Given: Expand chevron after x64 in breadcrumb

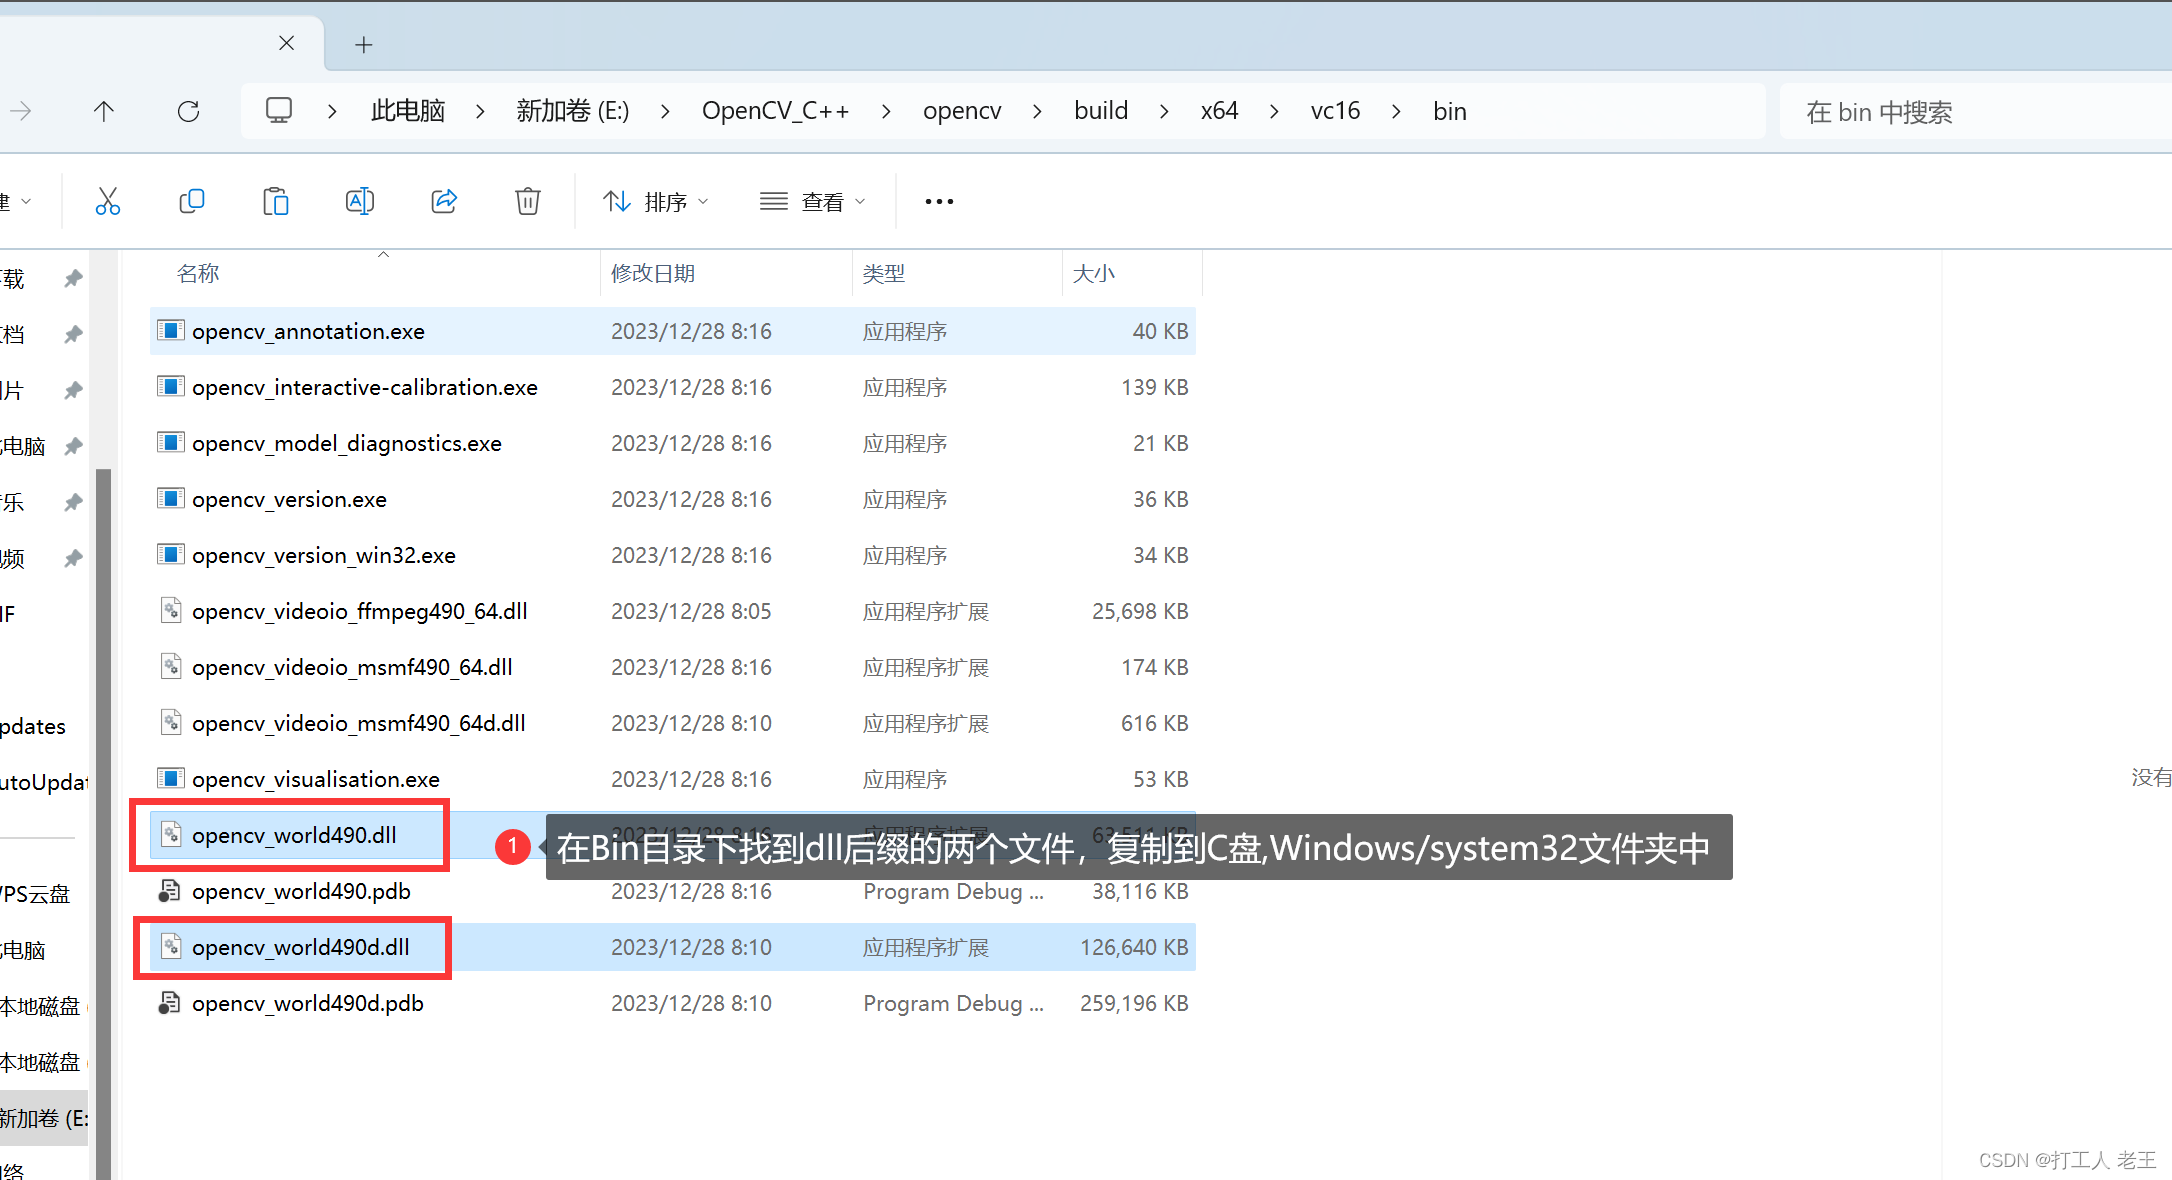Looking at the screenshot, I should tap(1274, 111).
